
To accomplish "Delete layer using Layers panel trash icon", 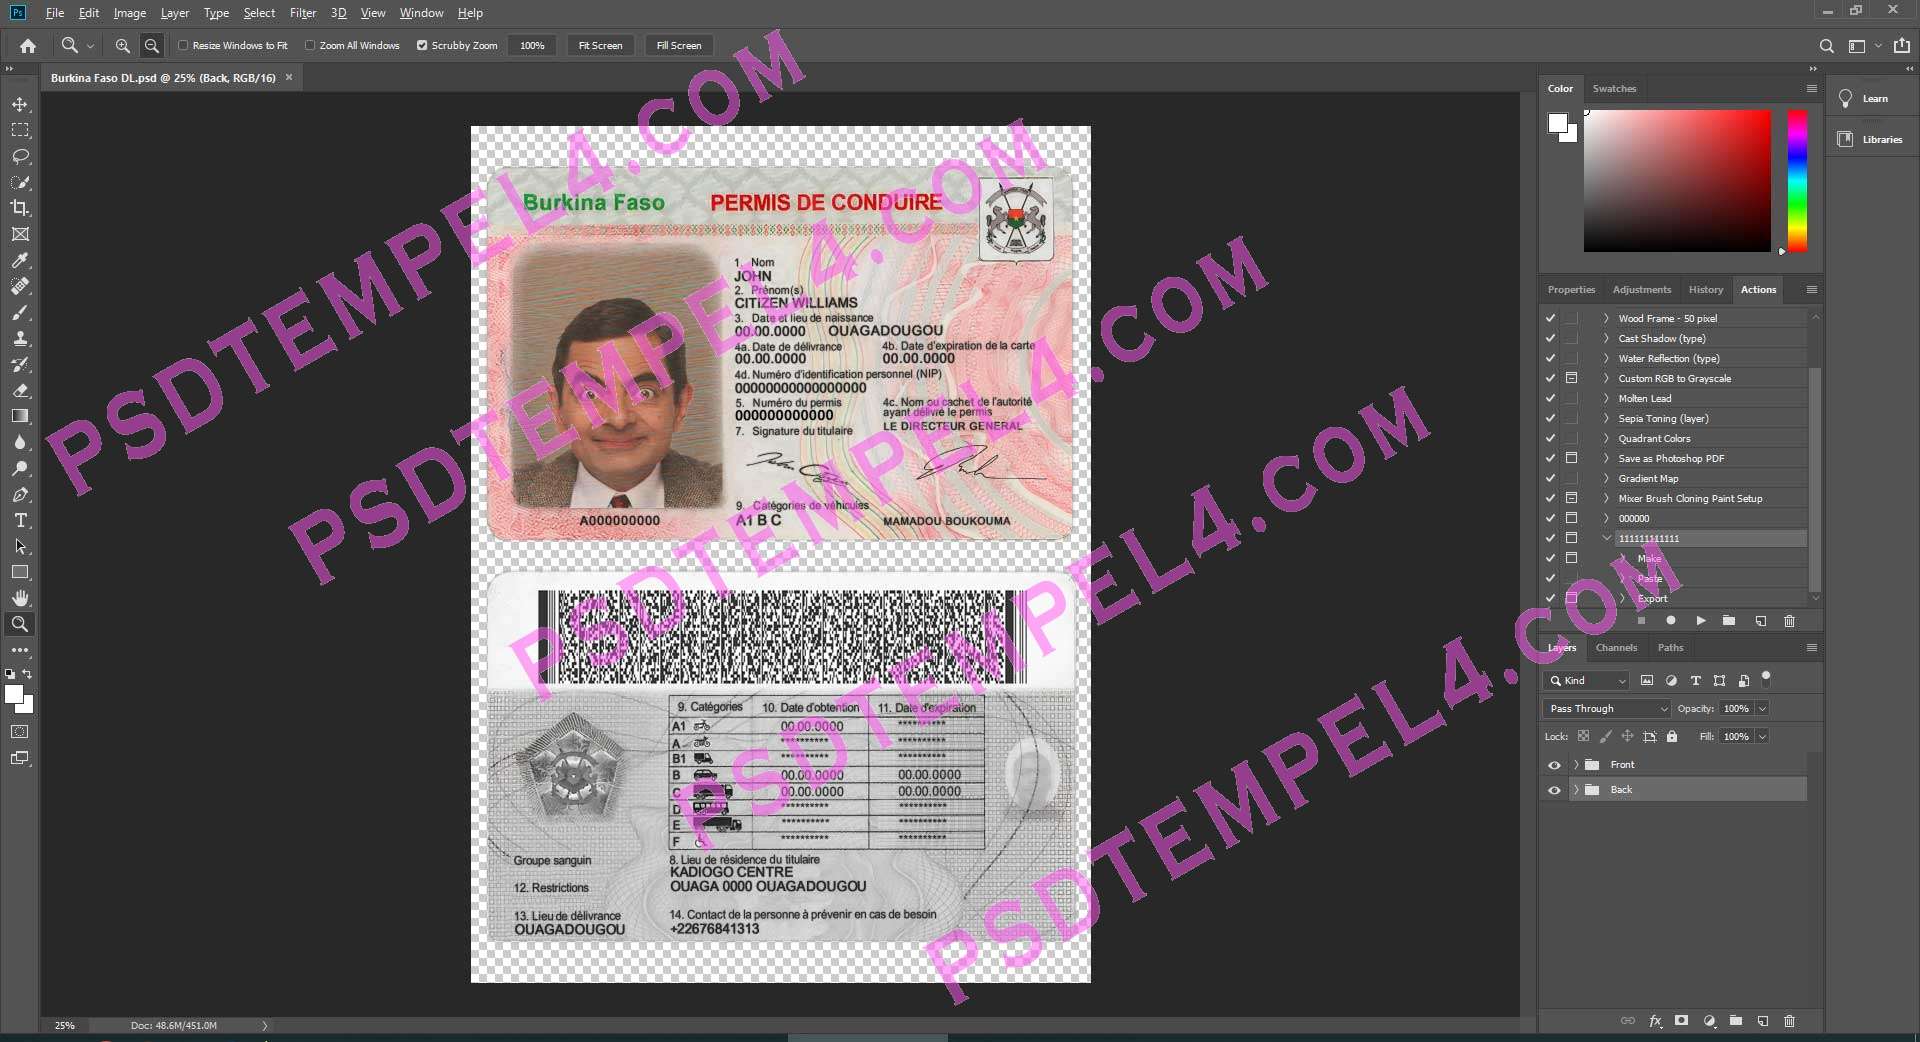I will (1789, 1021).
